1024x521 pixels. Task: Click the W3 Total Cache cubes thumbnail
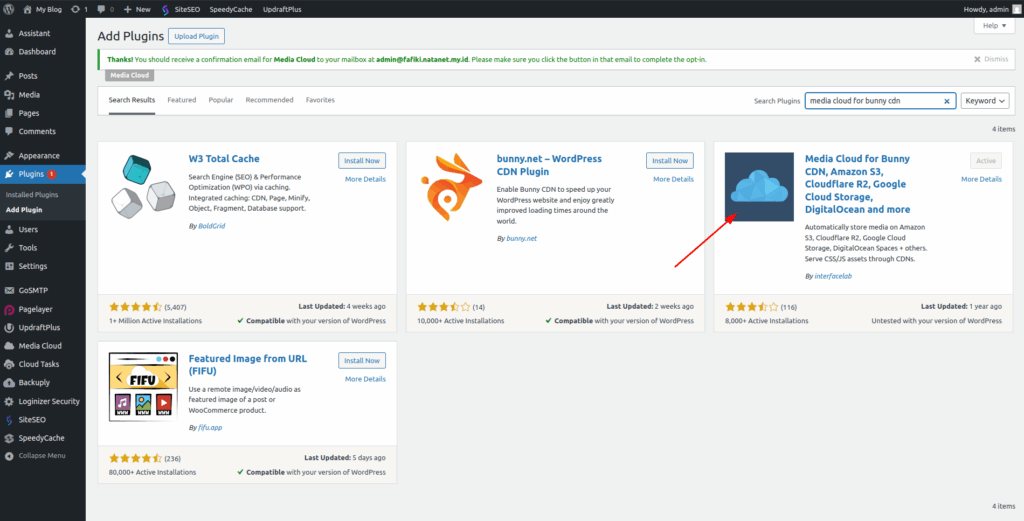pos(144,187)
